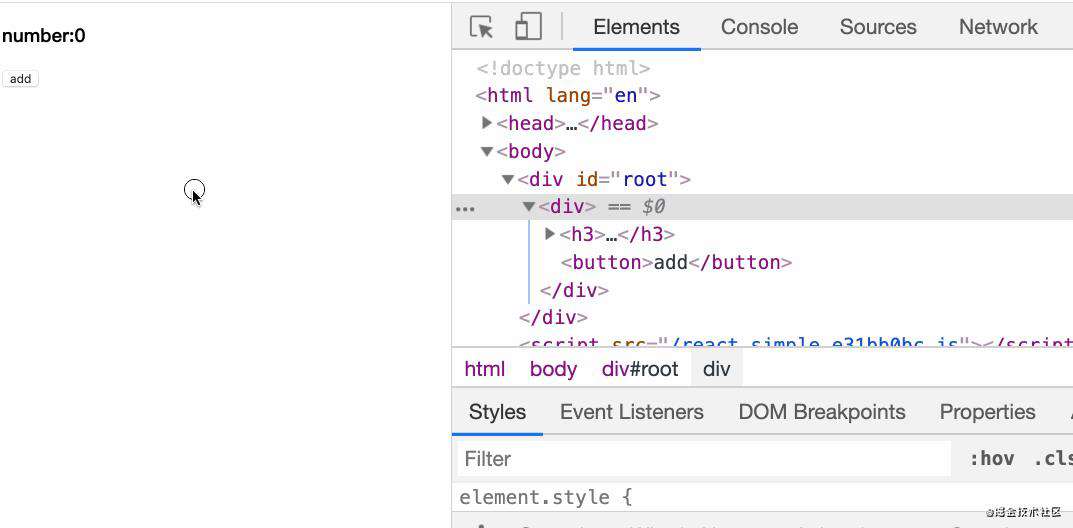Viewport: 1073px width, 528px height.
Task: Toggle the device toolbar icon
Action: click(x=528, y=27)
